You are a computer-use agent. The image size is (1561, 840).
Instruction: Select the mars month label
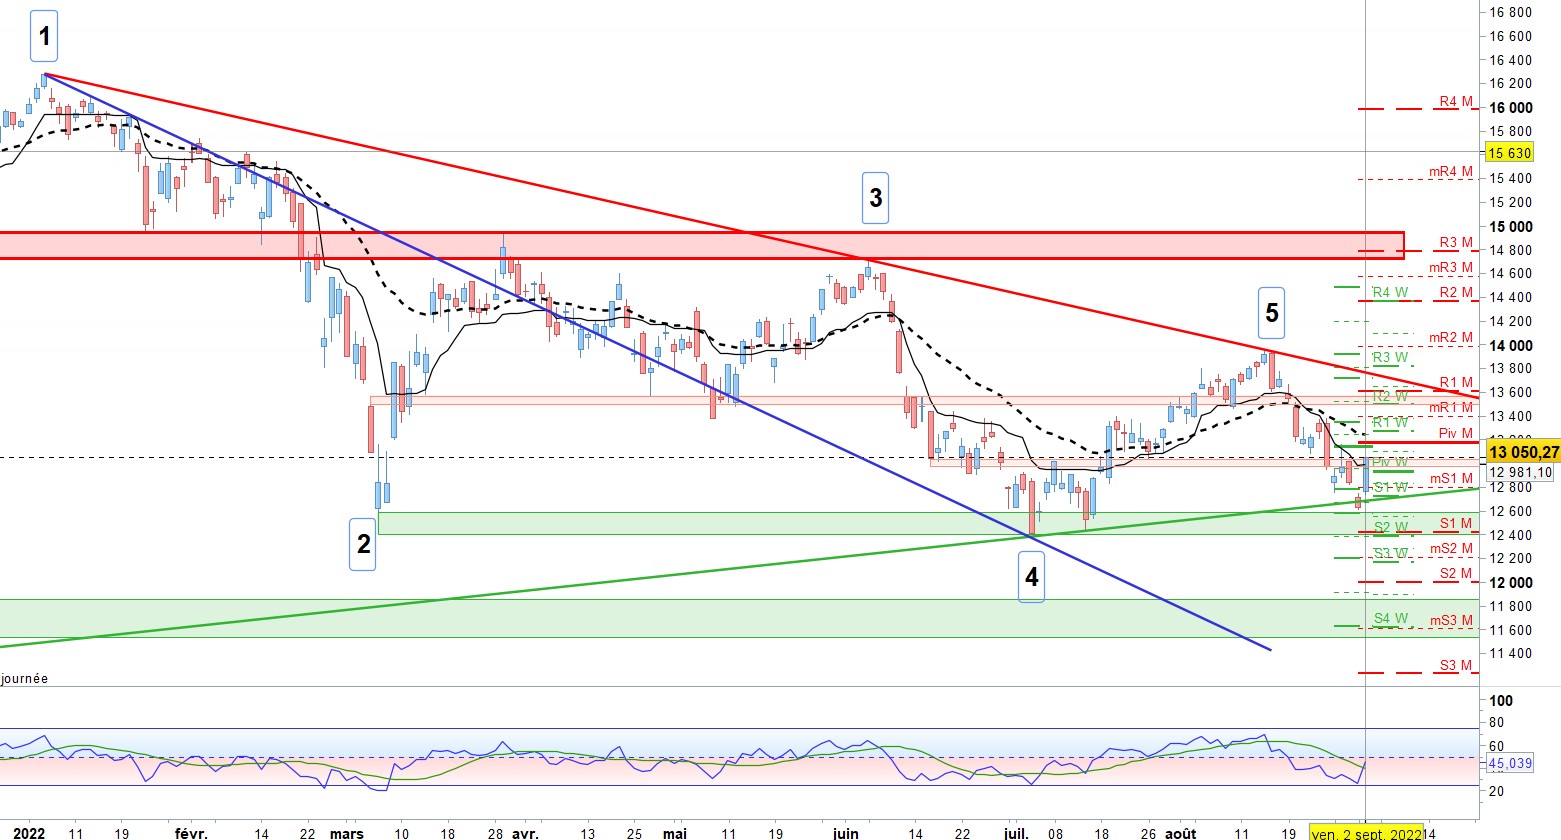pos(347,833)
